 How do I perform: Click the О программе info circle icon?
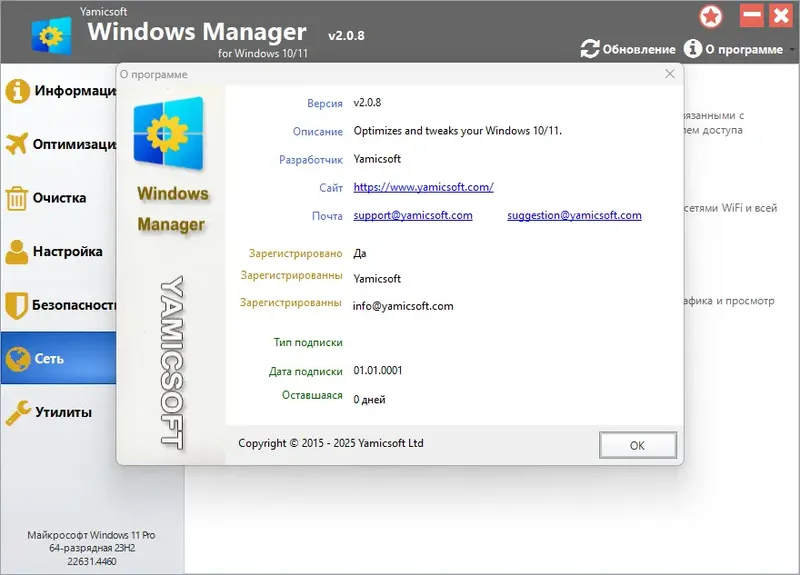point(692,49)
